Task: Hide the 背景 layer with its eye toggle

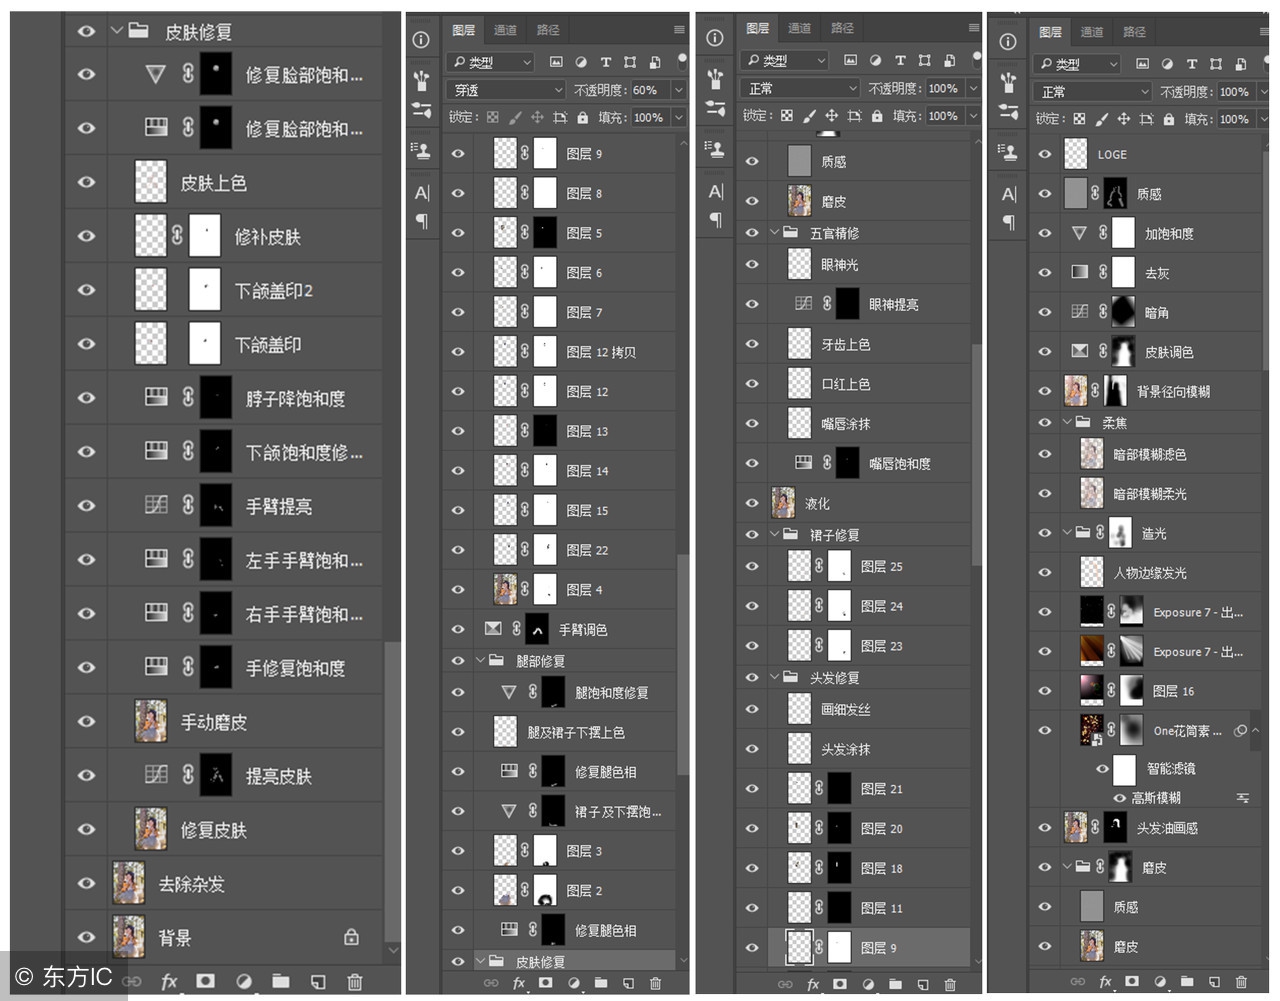Action: coord(87,937)
